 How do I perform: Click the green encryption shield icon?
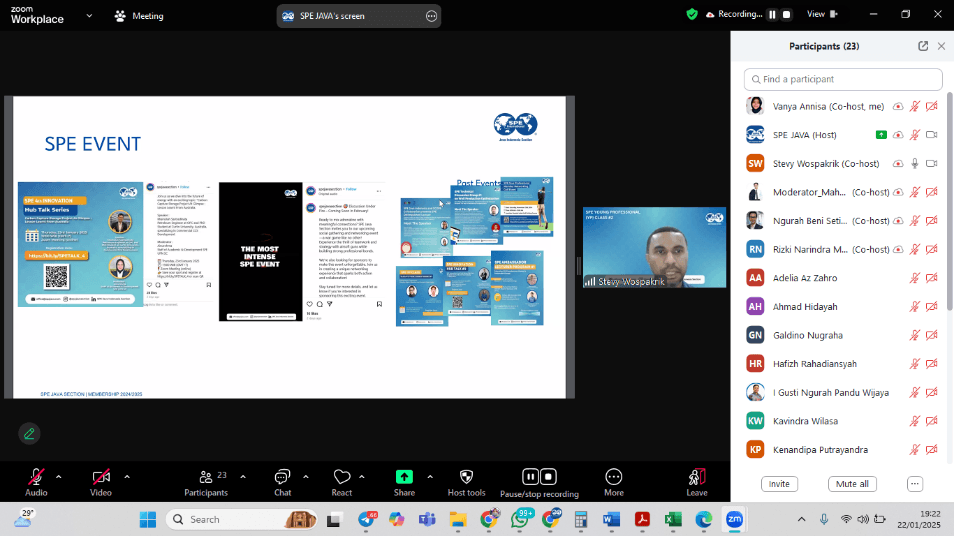point(692,14)
